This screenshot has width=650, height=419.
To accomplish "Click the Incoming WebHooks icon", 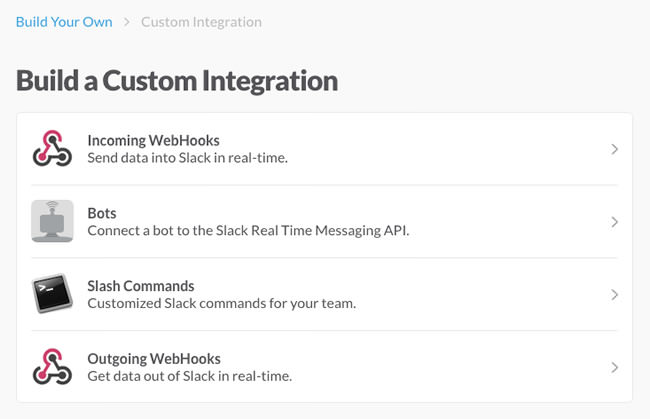I will tap(52, 149).
